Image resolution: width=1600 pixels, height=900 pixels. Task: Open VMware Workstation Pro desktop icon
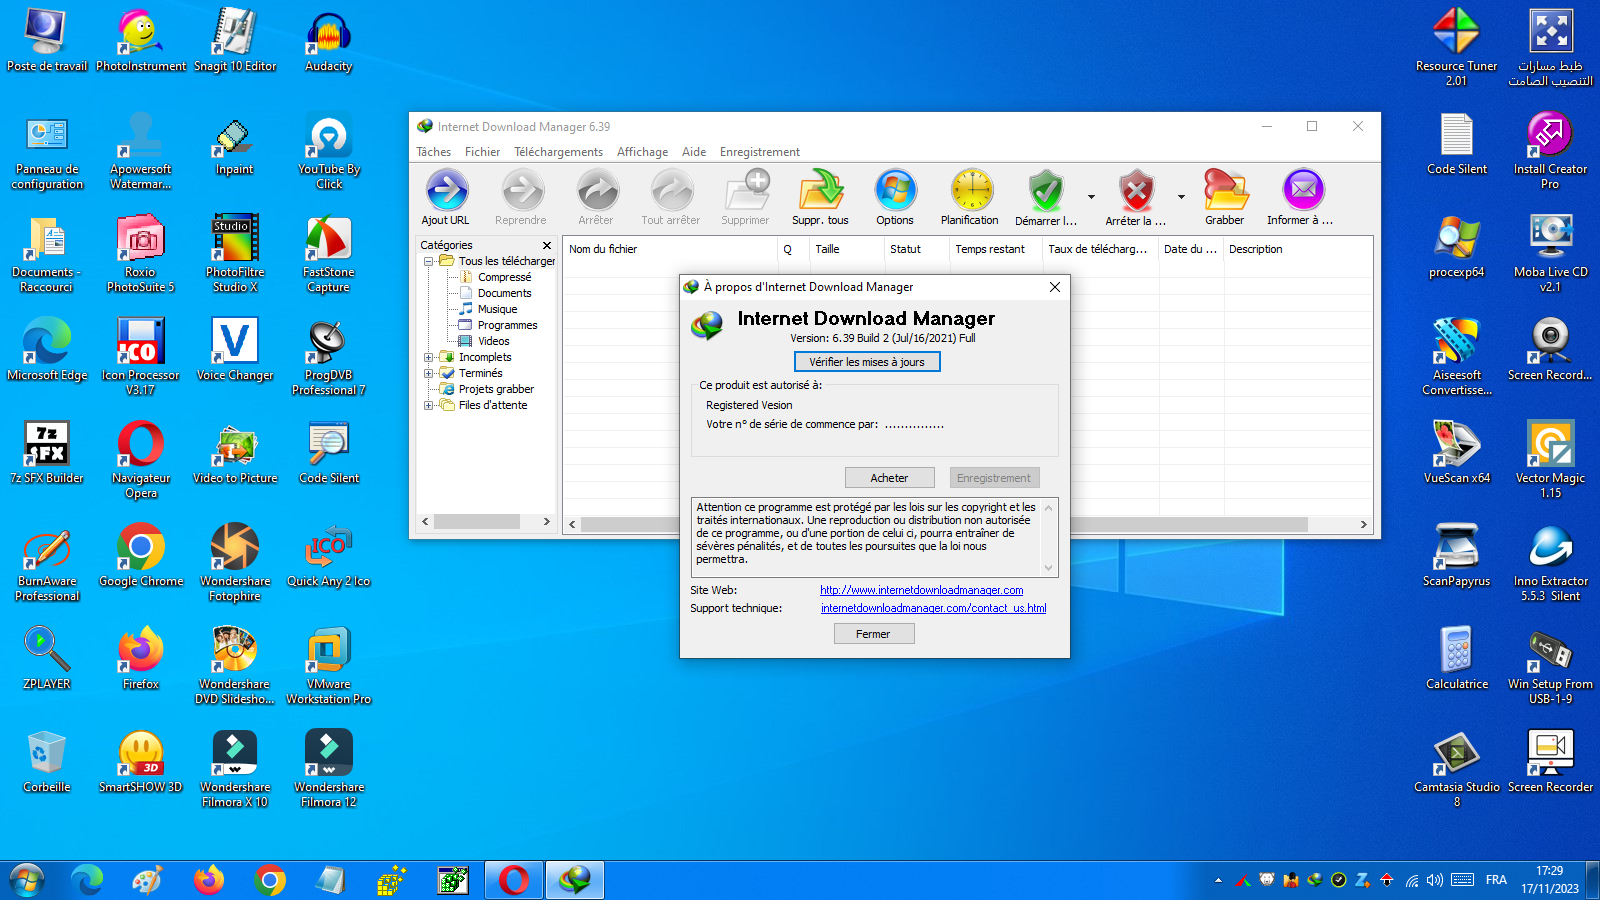(328, 666)
